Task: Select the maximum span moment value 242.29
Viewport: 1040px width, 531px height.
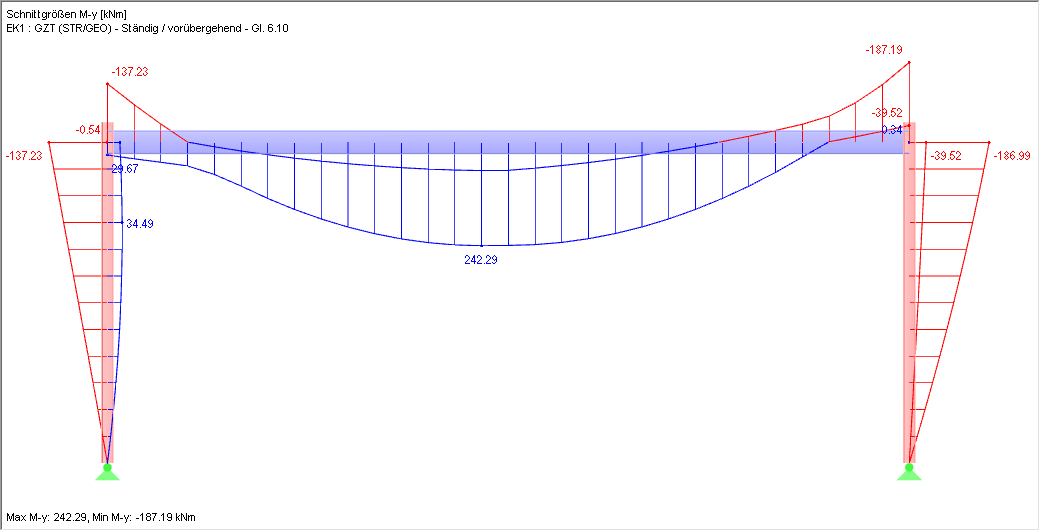Action: [x=481, y=260]
